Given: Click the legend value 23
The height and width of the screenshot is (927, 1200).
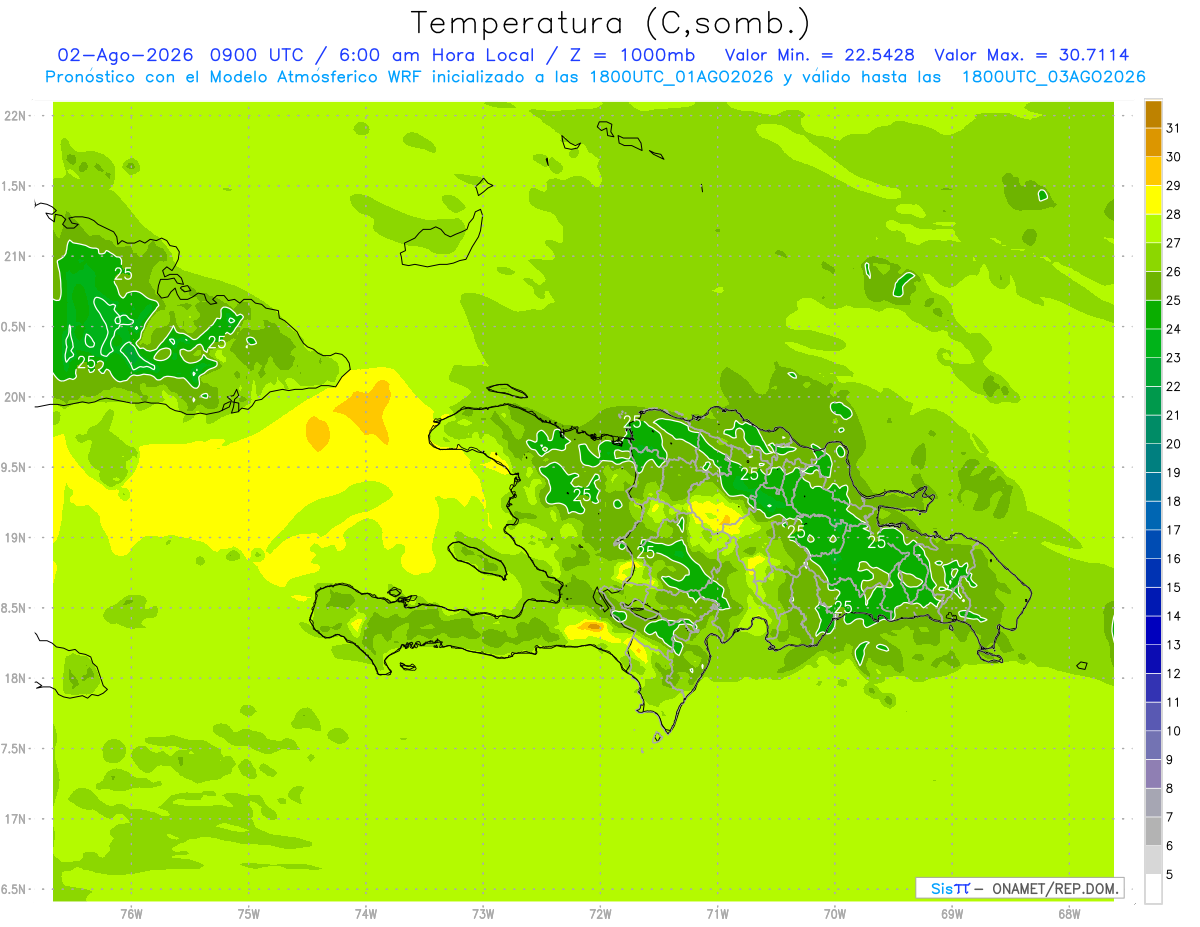Looking at the screenshot, I should [x=1174, y=357].
